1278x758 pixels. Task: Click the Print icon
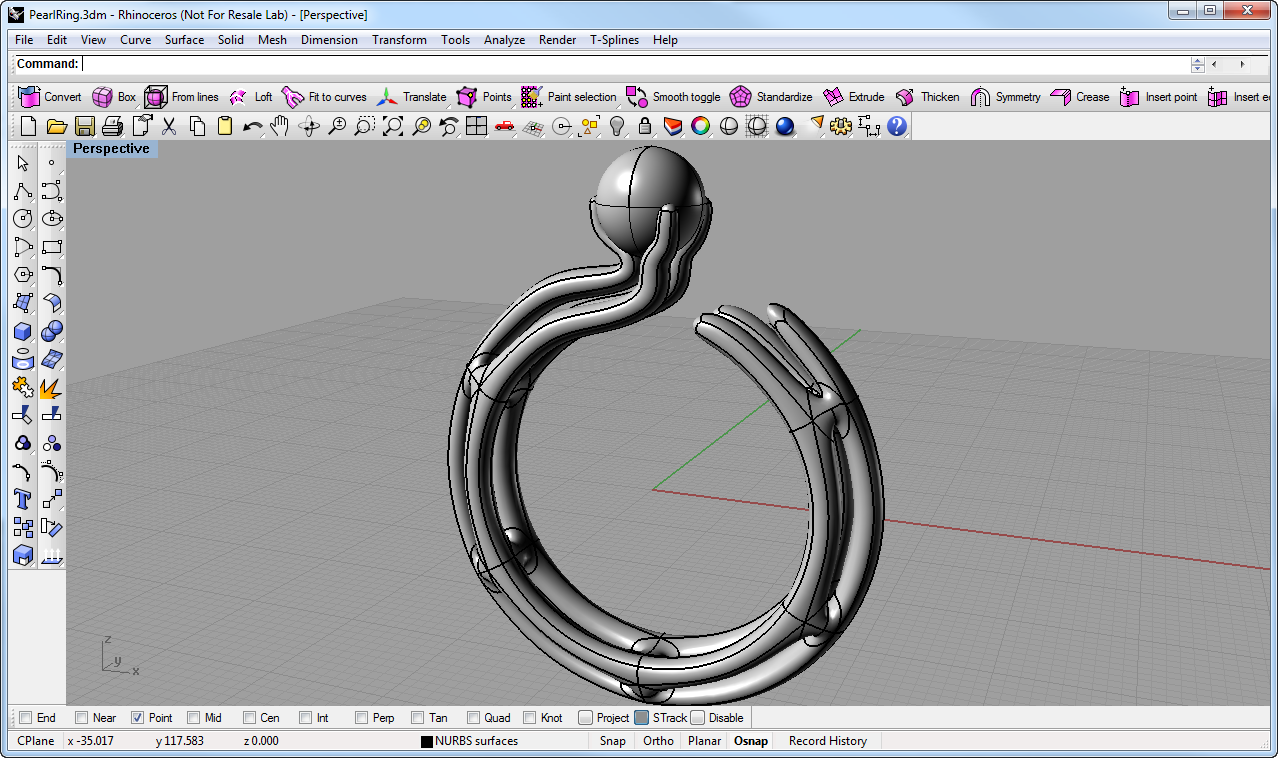pyautogui.click(x=112, y=126)
